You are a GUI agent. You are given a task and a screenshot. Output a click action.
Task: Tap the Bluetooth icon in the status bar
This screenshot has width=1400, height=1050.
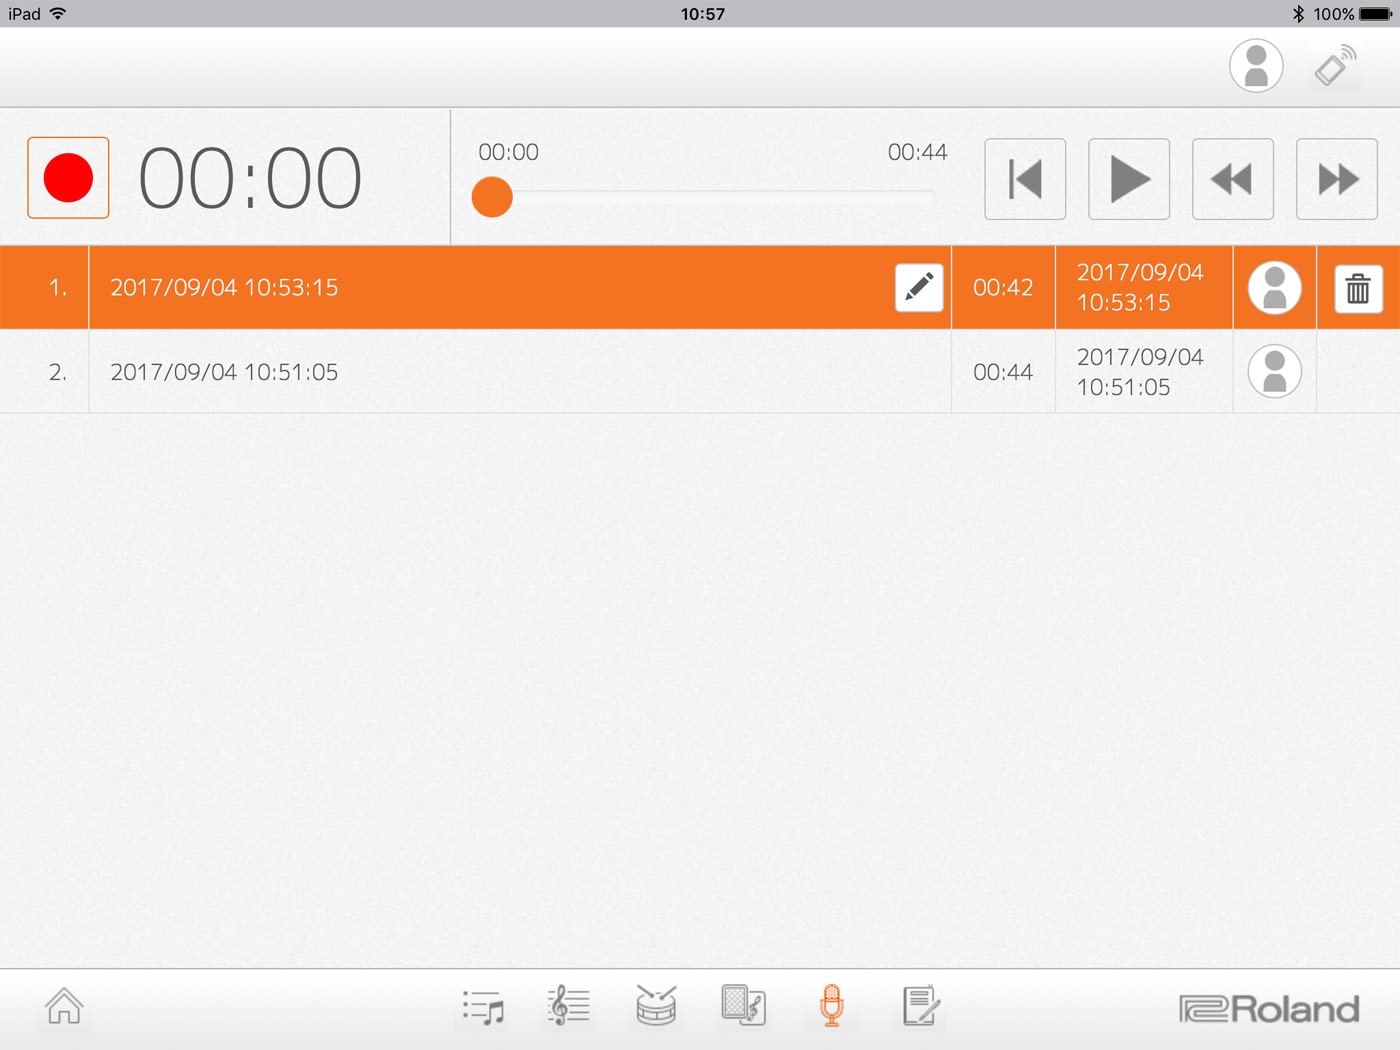(1298, 14)
